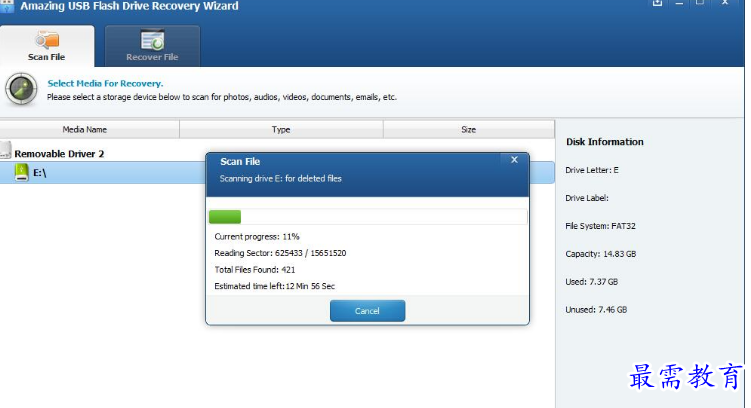The width and height of the screenshot is (751, 408).
Task: Cancel the drive scan
Action: point(367,311)
